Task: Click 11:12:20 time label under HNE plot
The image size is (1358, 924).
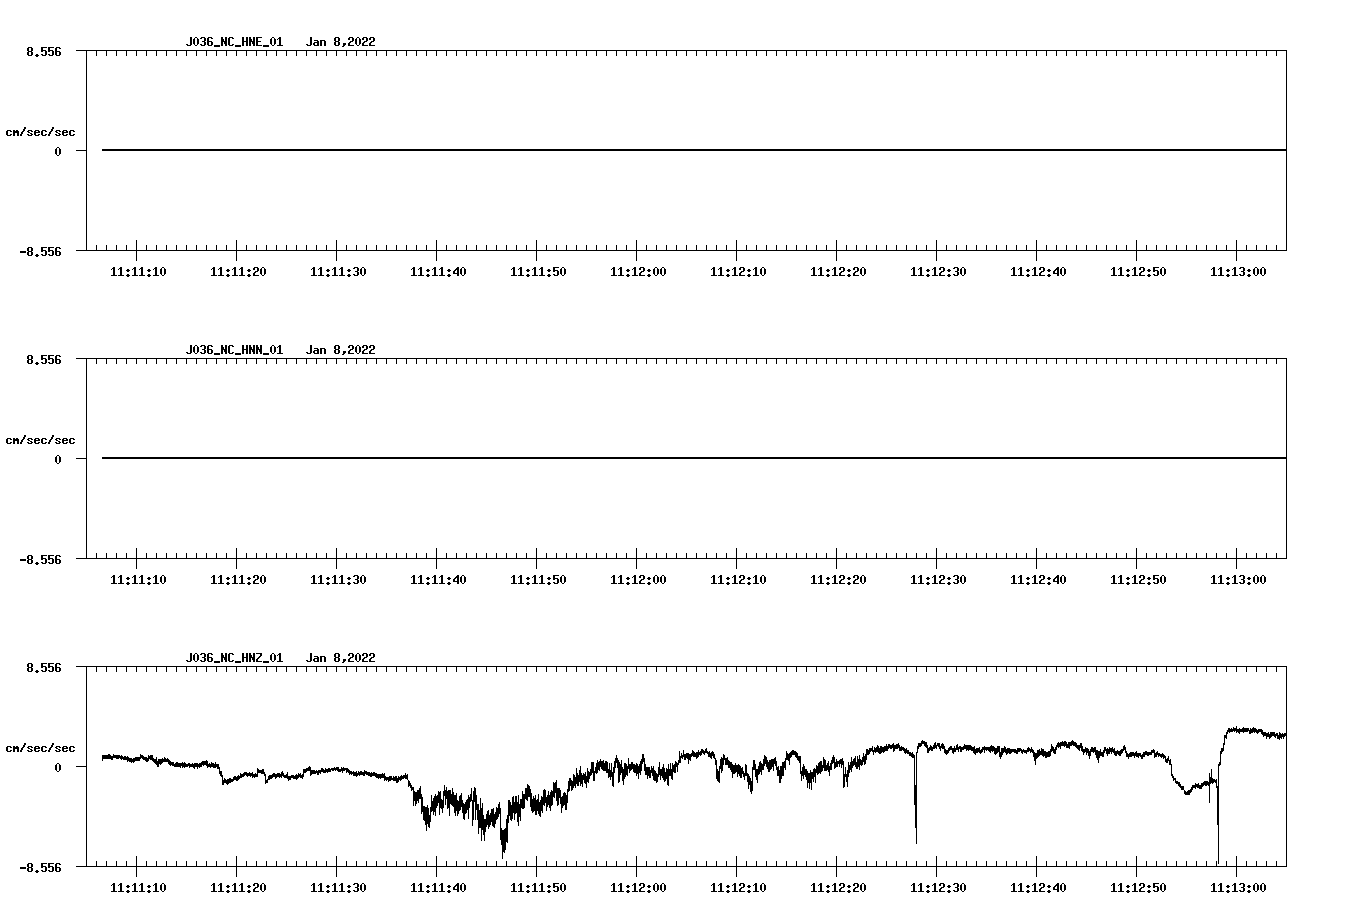Action: [x=838, y=272]
